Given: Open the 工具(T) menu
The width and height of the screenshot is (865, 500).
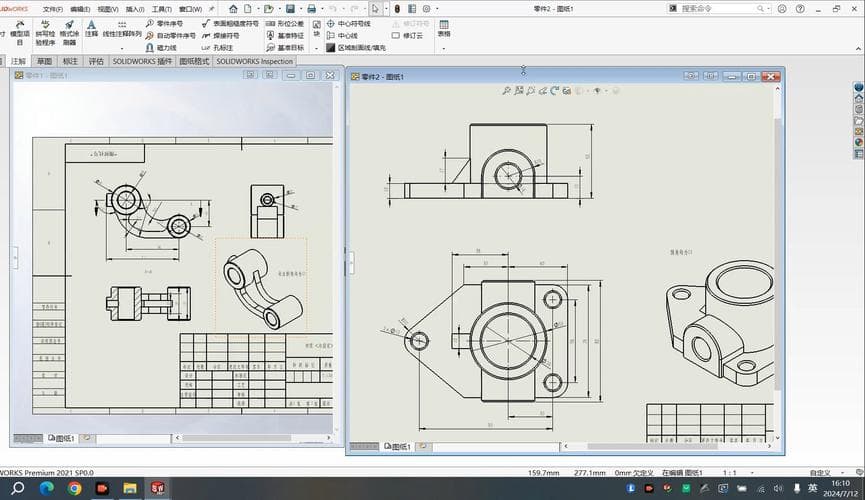Looking at the screenshot, I should (162, 9).
